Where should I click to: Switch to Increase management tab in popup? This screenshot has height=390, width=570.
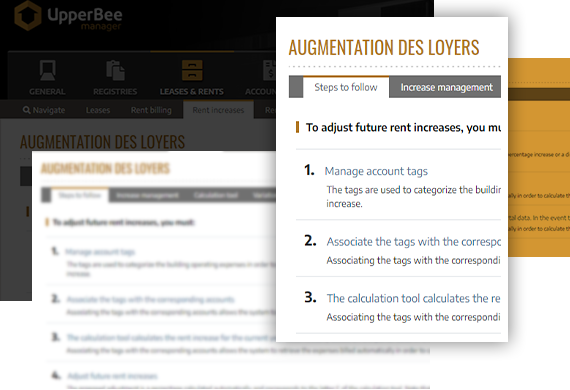[446, 87]
